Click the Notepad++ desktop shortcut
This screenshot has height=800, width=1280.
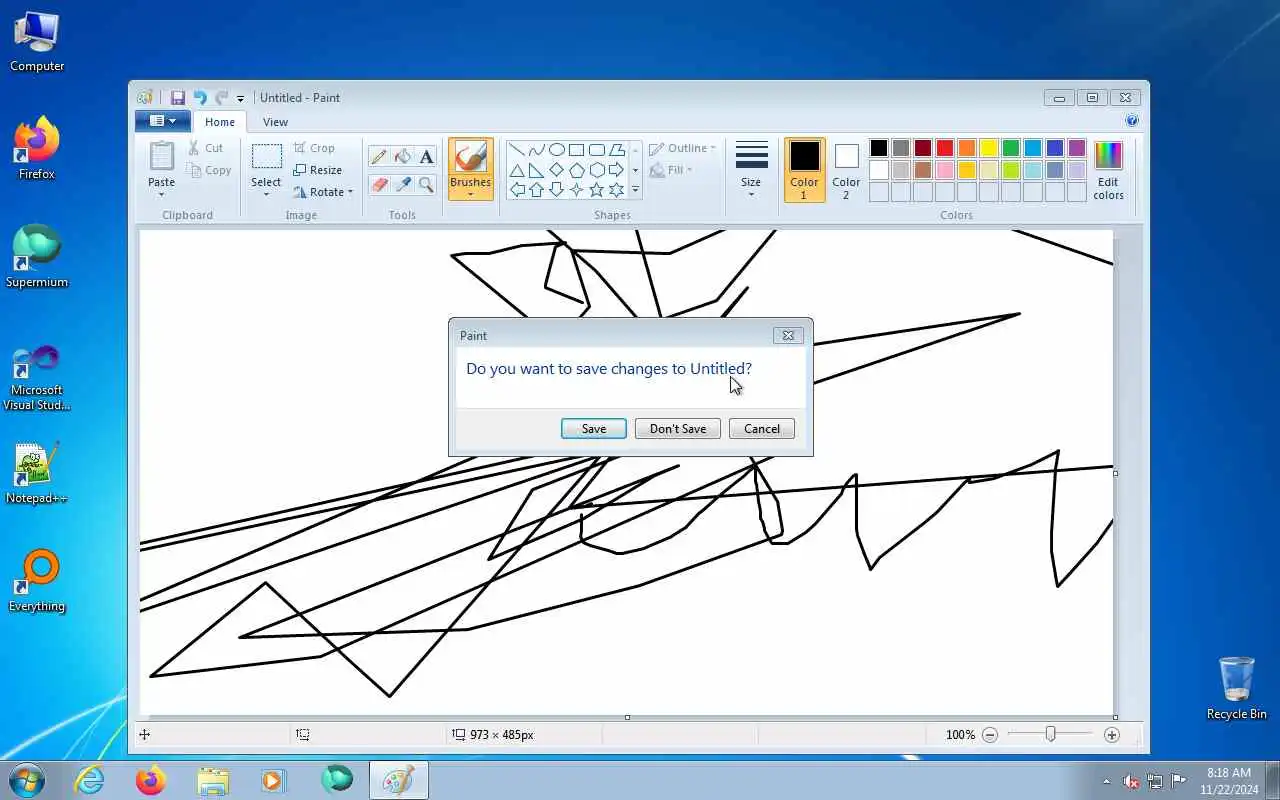click(x=37, y=473)
